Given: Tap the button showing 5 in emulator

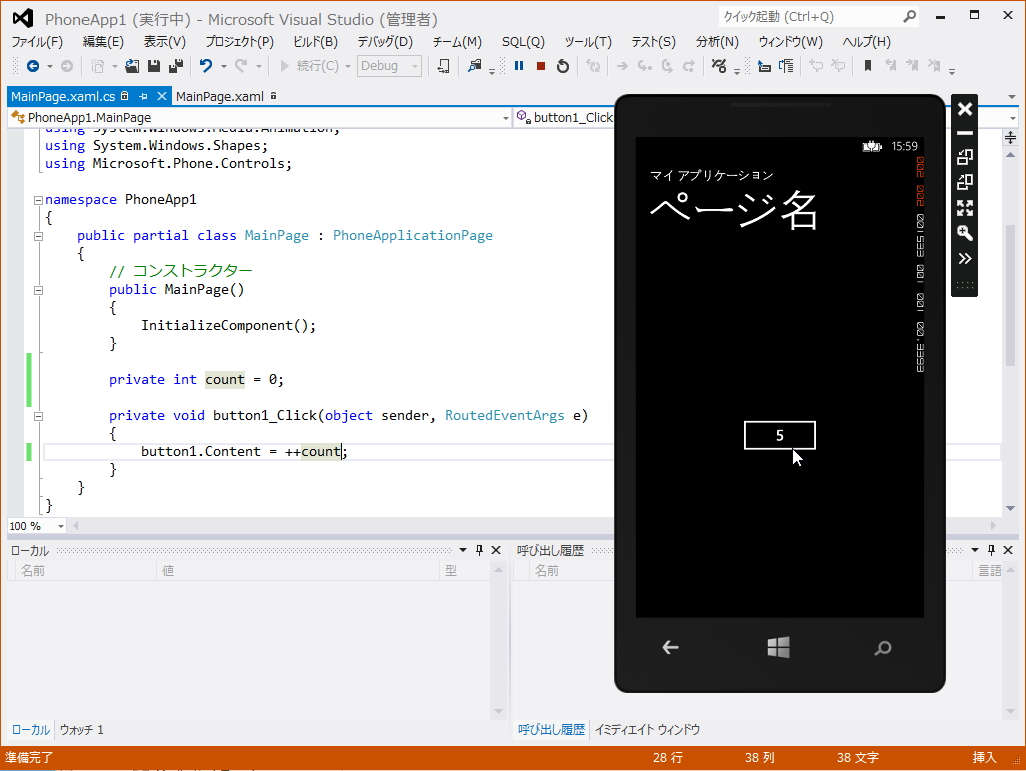Looking at the screenshot, I should click(x=779, y=435).
